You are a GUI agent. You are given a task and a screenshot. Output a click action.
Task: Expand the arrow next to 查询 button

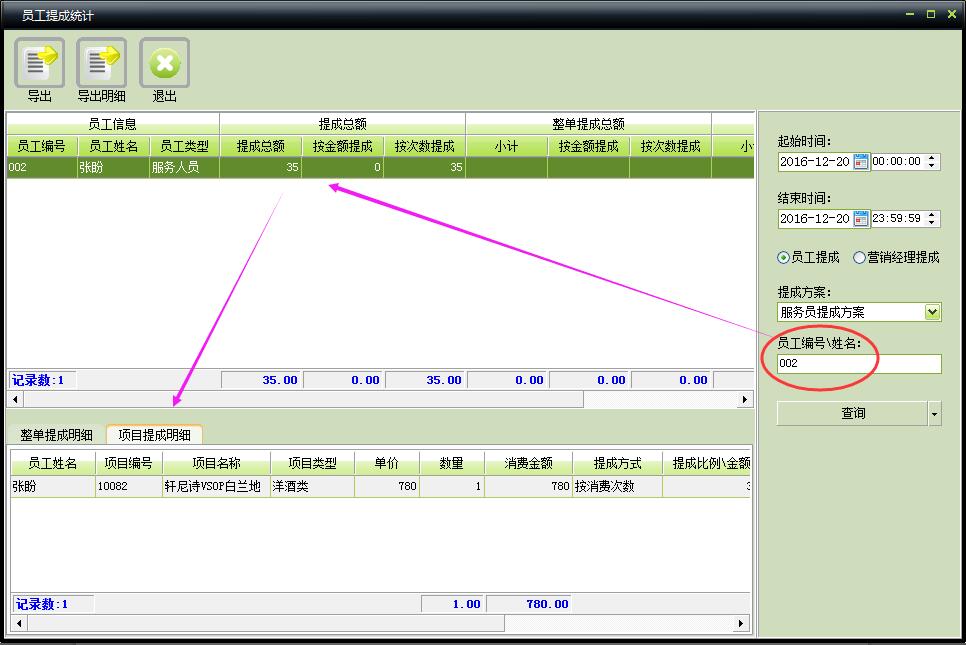[x=935, y=414]
